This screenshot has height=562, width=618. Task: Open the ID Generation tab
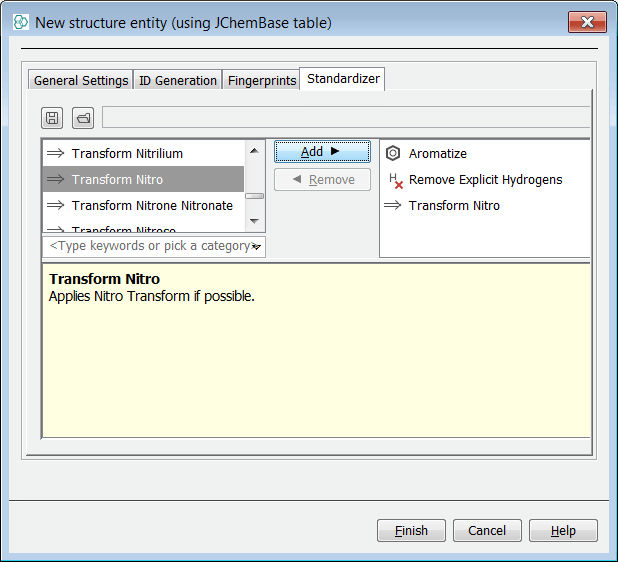tap(178, 81)
